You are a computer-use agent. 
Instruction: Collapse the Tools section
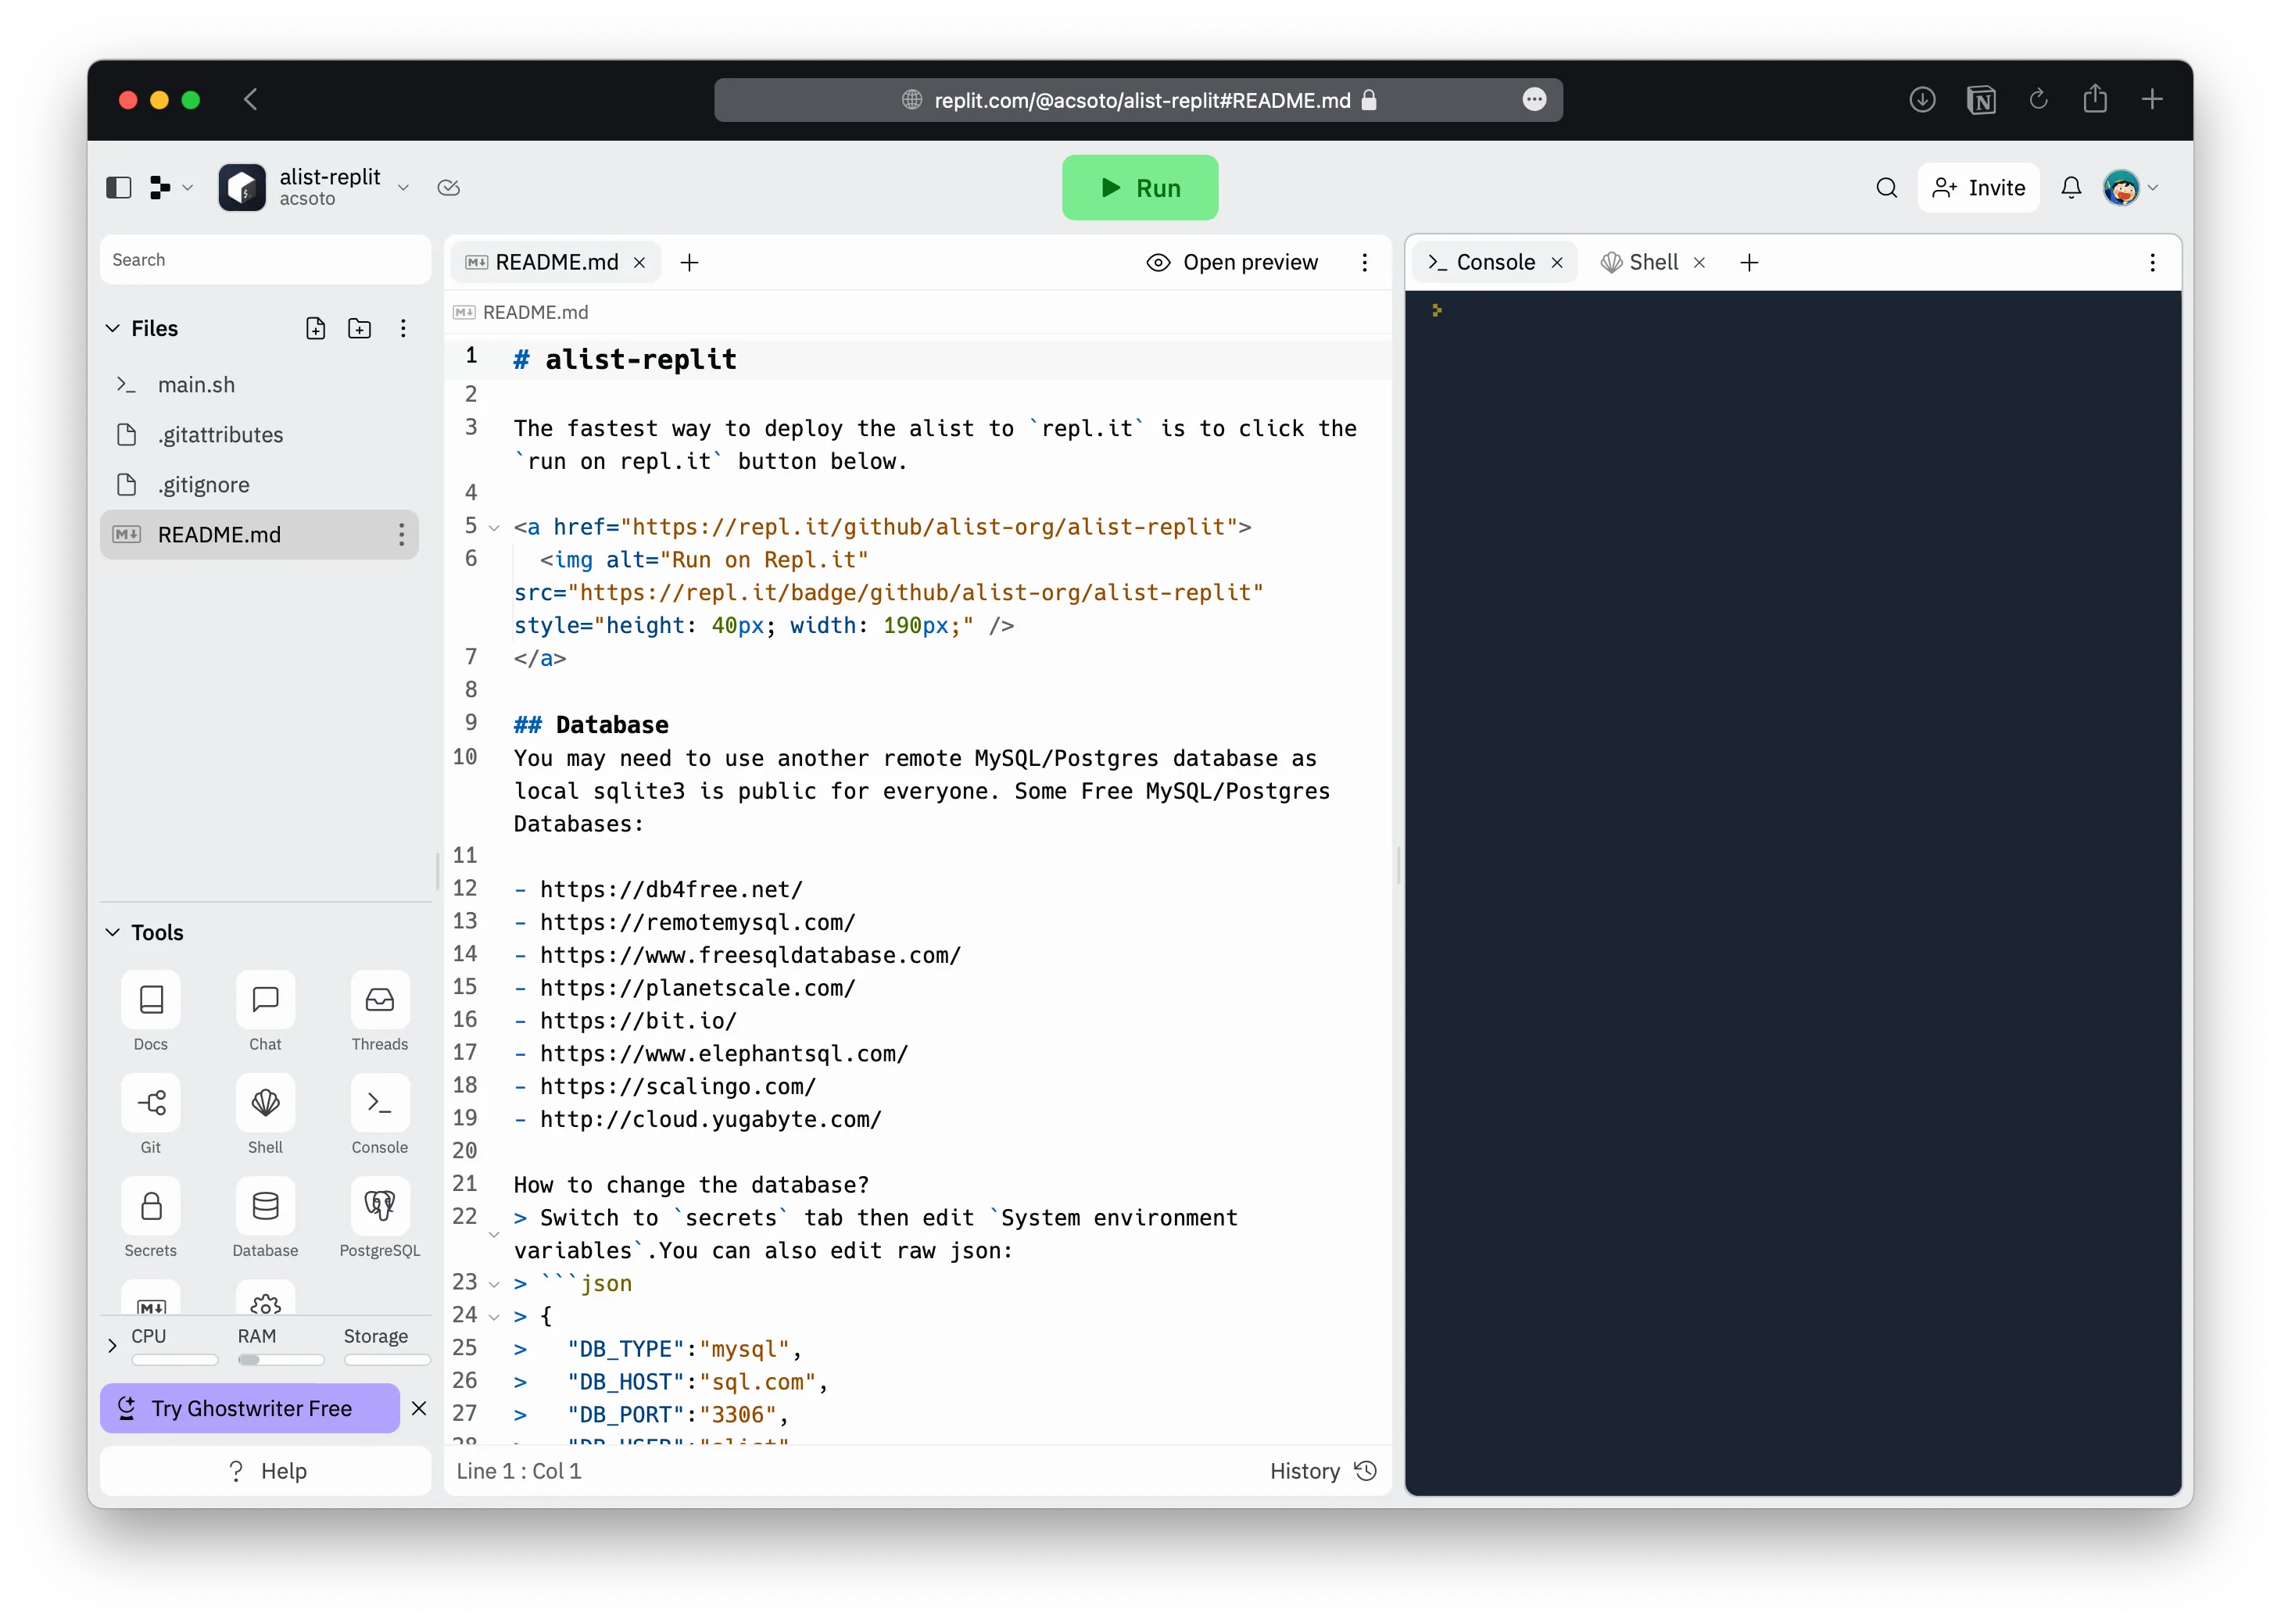coord(113,932)
